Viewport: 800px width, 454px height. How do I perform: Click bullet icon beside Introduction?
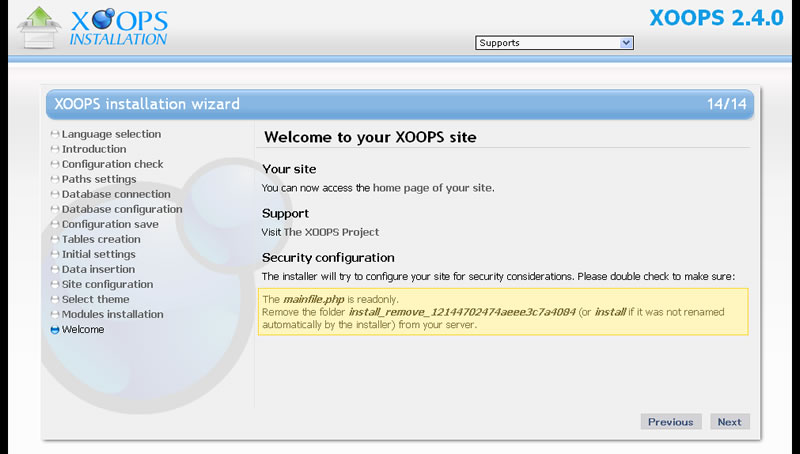click(55, 149)
